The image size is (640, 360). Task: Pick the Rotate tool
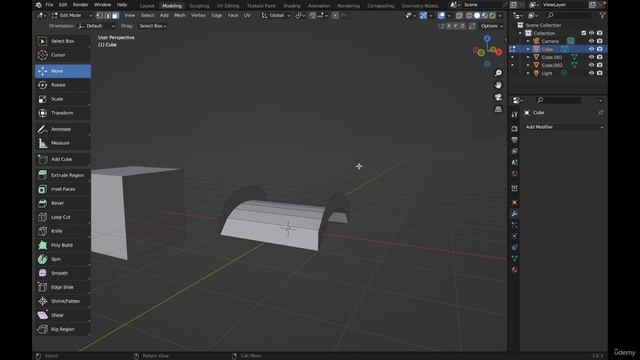click(x=63, y=85)
